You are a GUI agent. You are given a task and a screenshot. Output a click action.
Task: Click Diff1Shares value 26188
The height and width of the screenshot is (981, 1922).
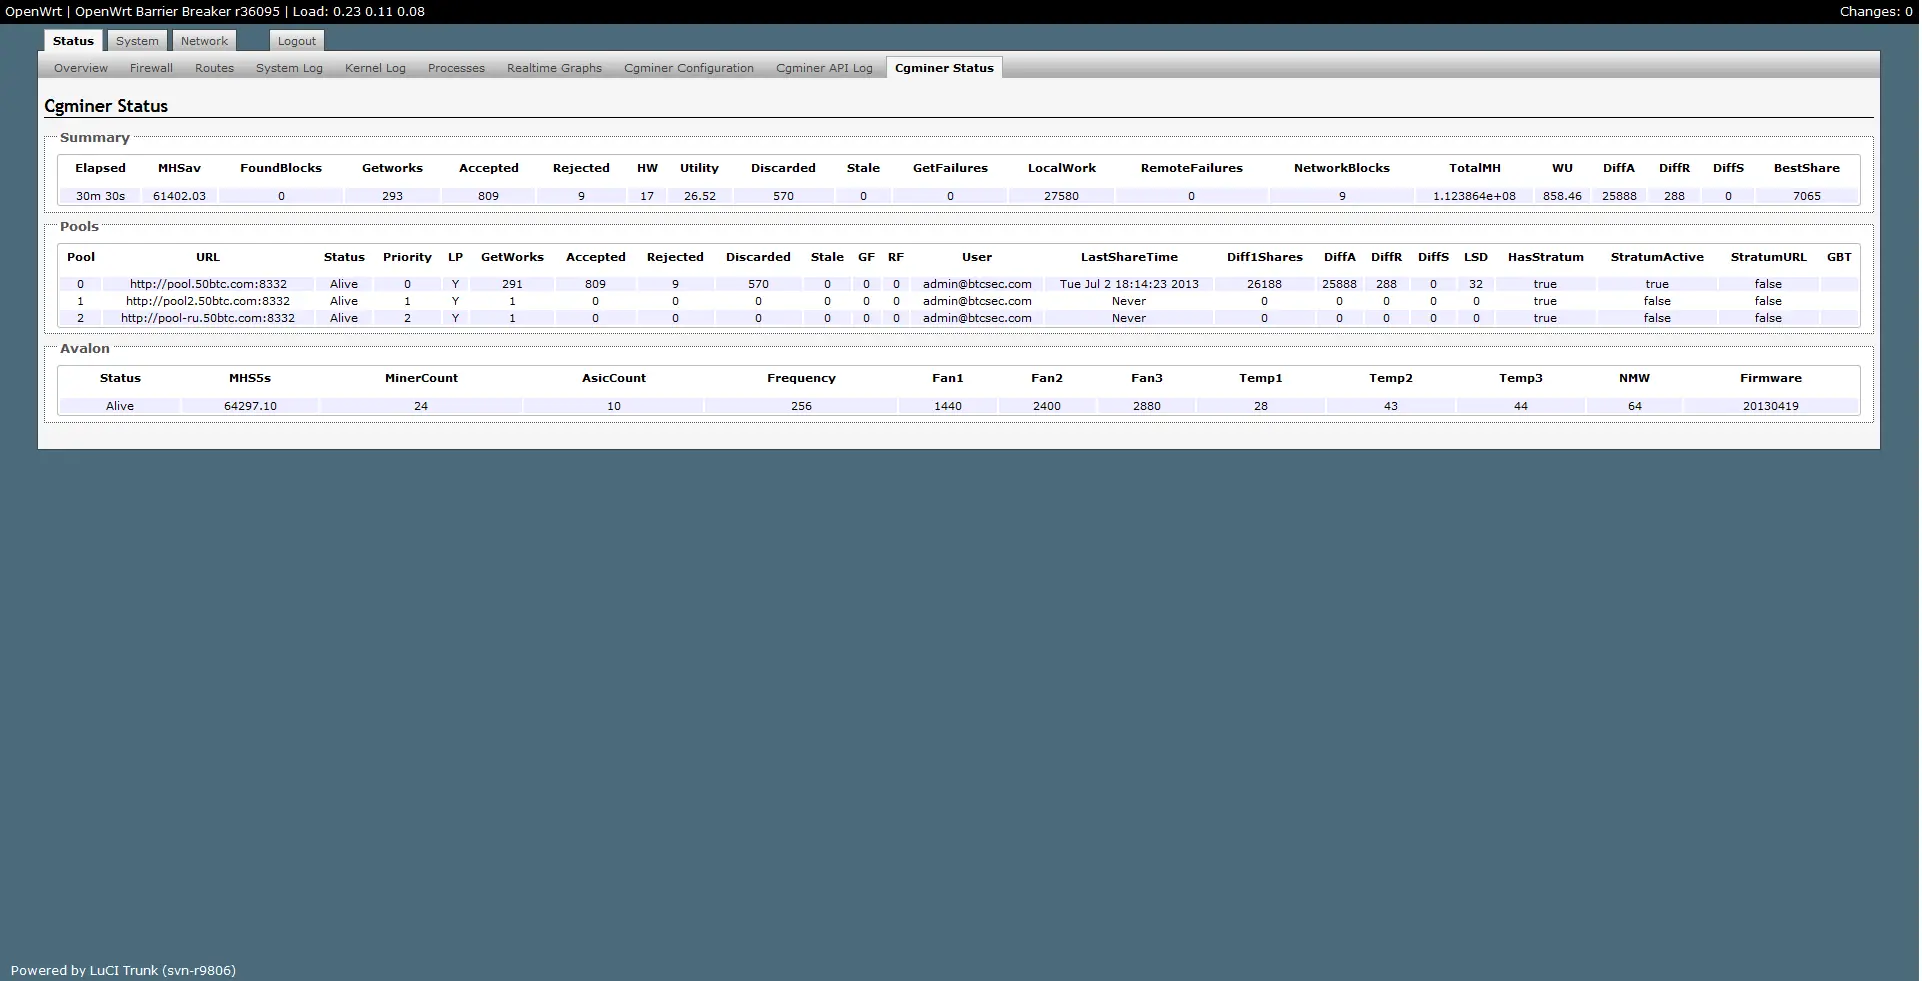click(1264, 284)
